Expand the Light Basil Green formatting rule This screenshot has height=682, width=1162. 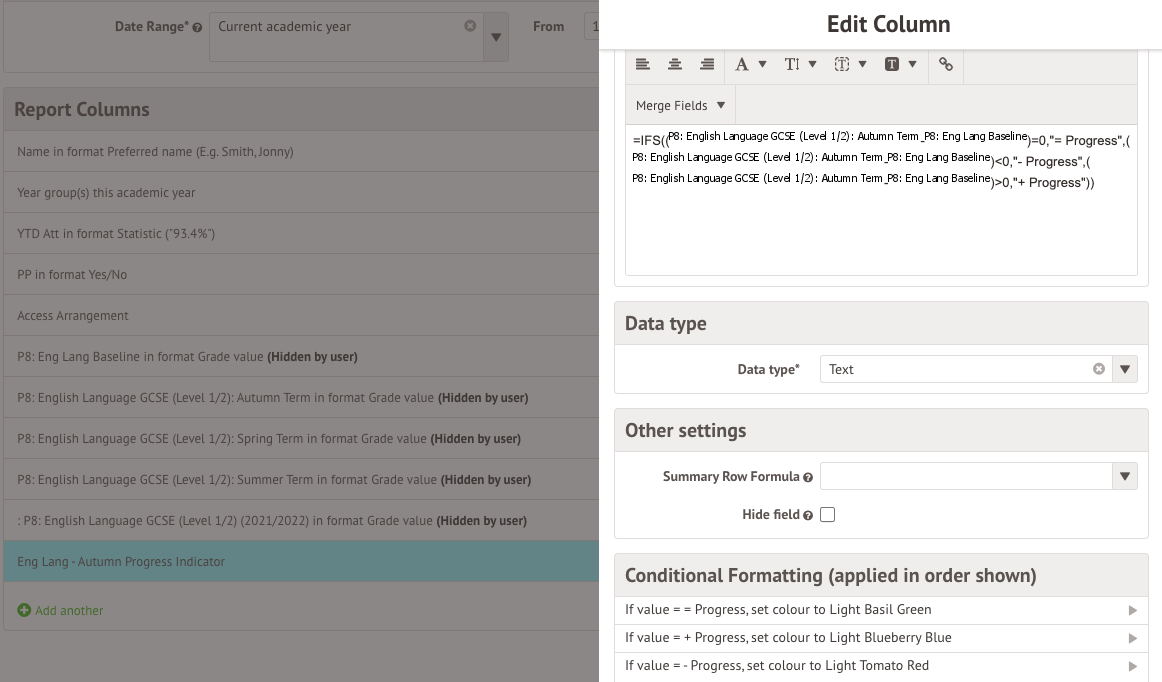(x=1132, y=609)
